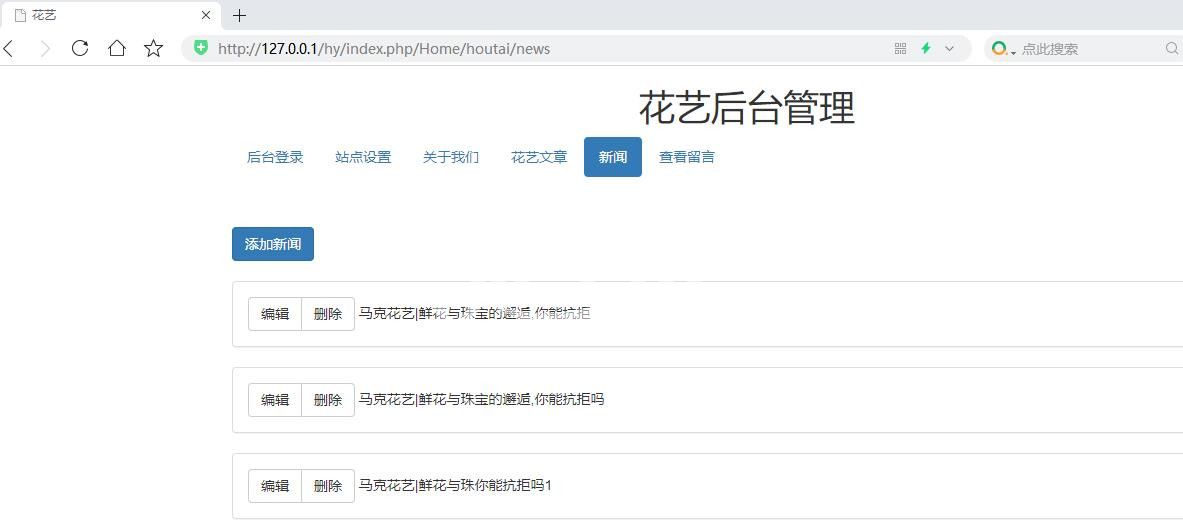
Task: Click the refresh page icon
Action: click(x=80, y=48)
